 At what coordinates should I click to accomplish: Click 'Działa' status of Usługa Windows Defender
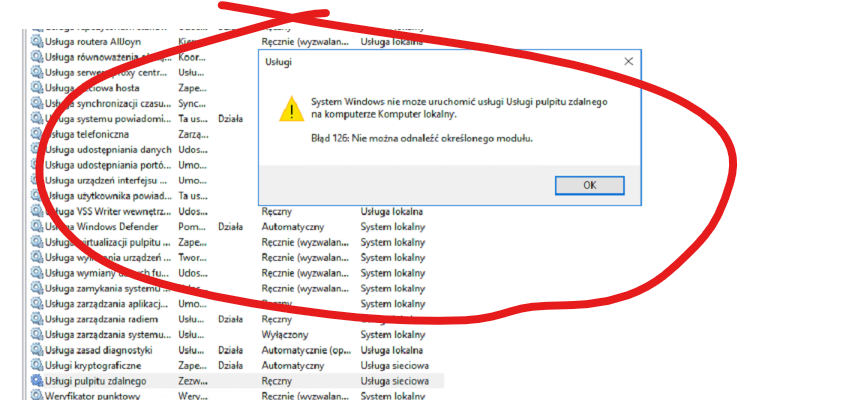coord(231,227)
